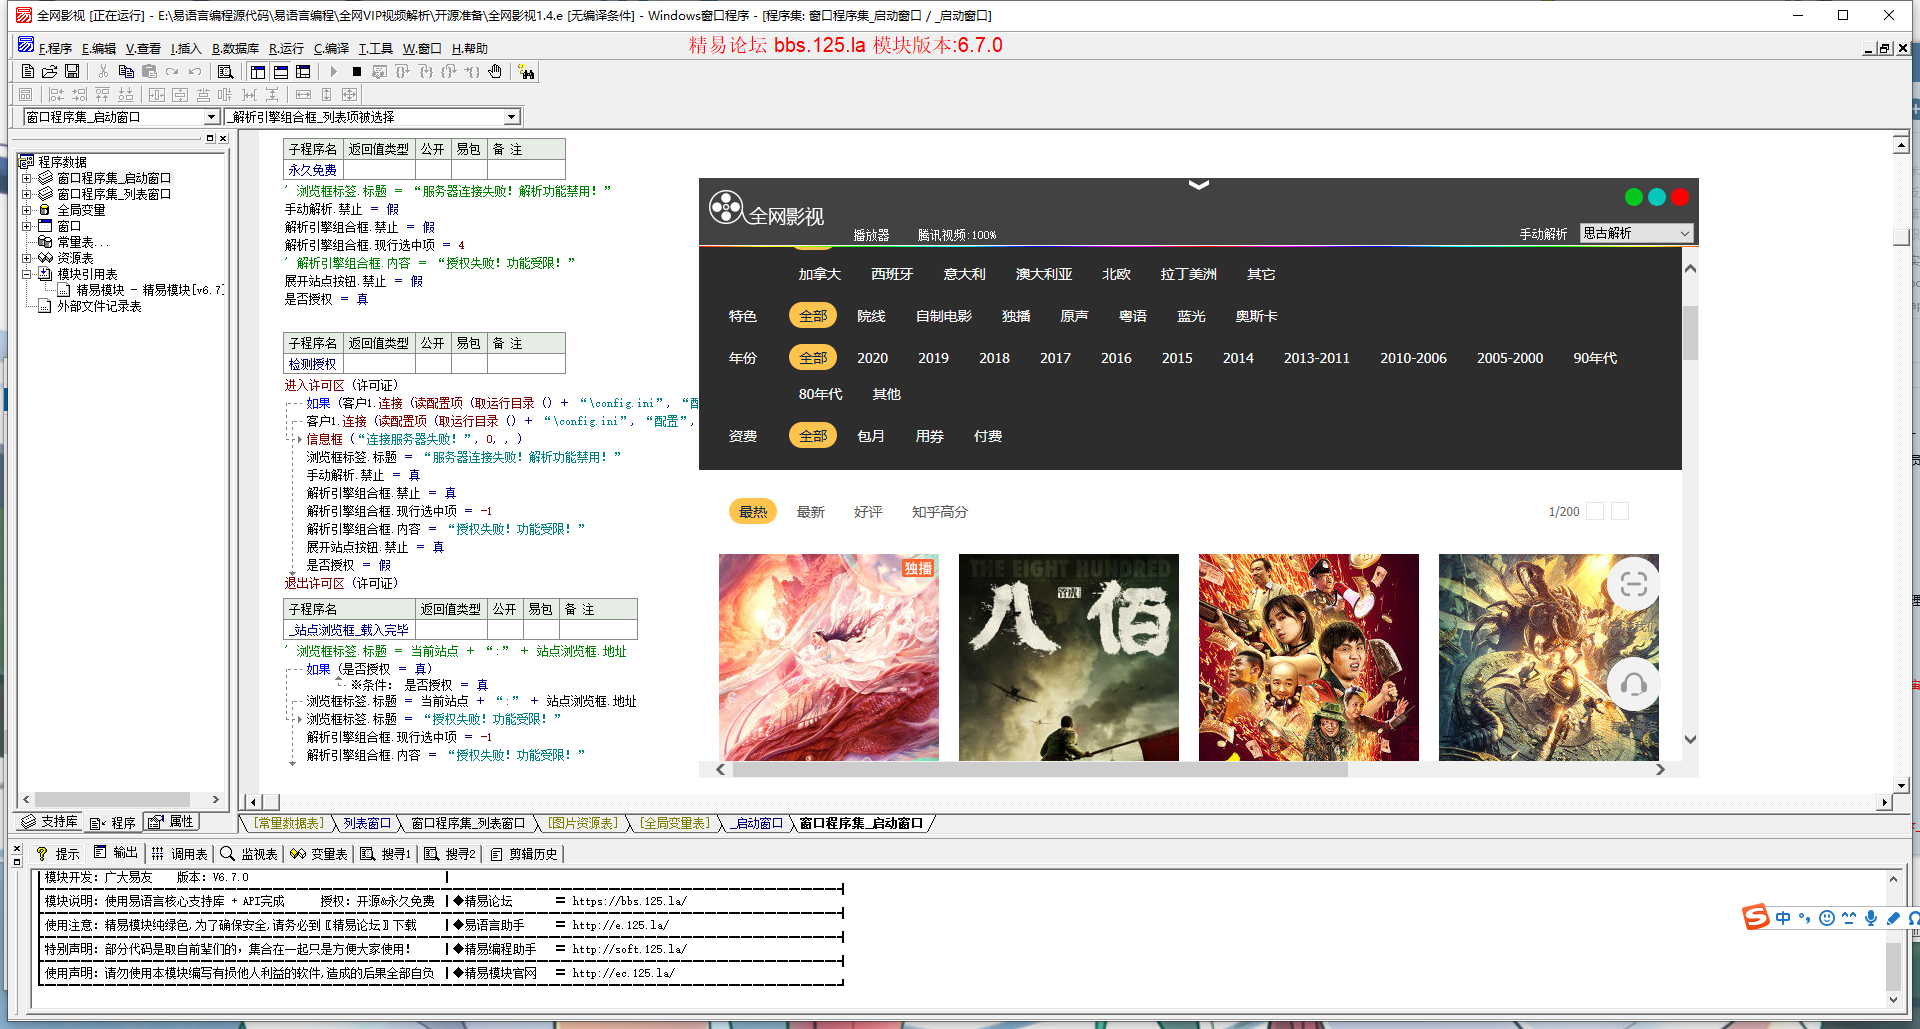The image size is (1920, 1029).
Task: Toggle the left work panel view button
Action: pos(258,72)
